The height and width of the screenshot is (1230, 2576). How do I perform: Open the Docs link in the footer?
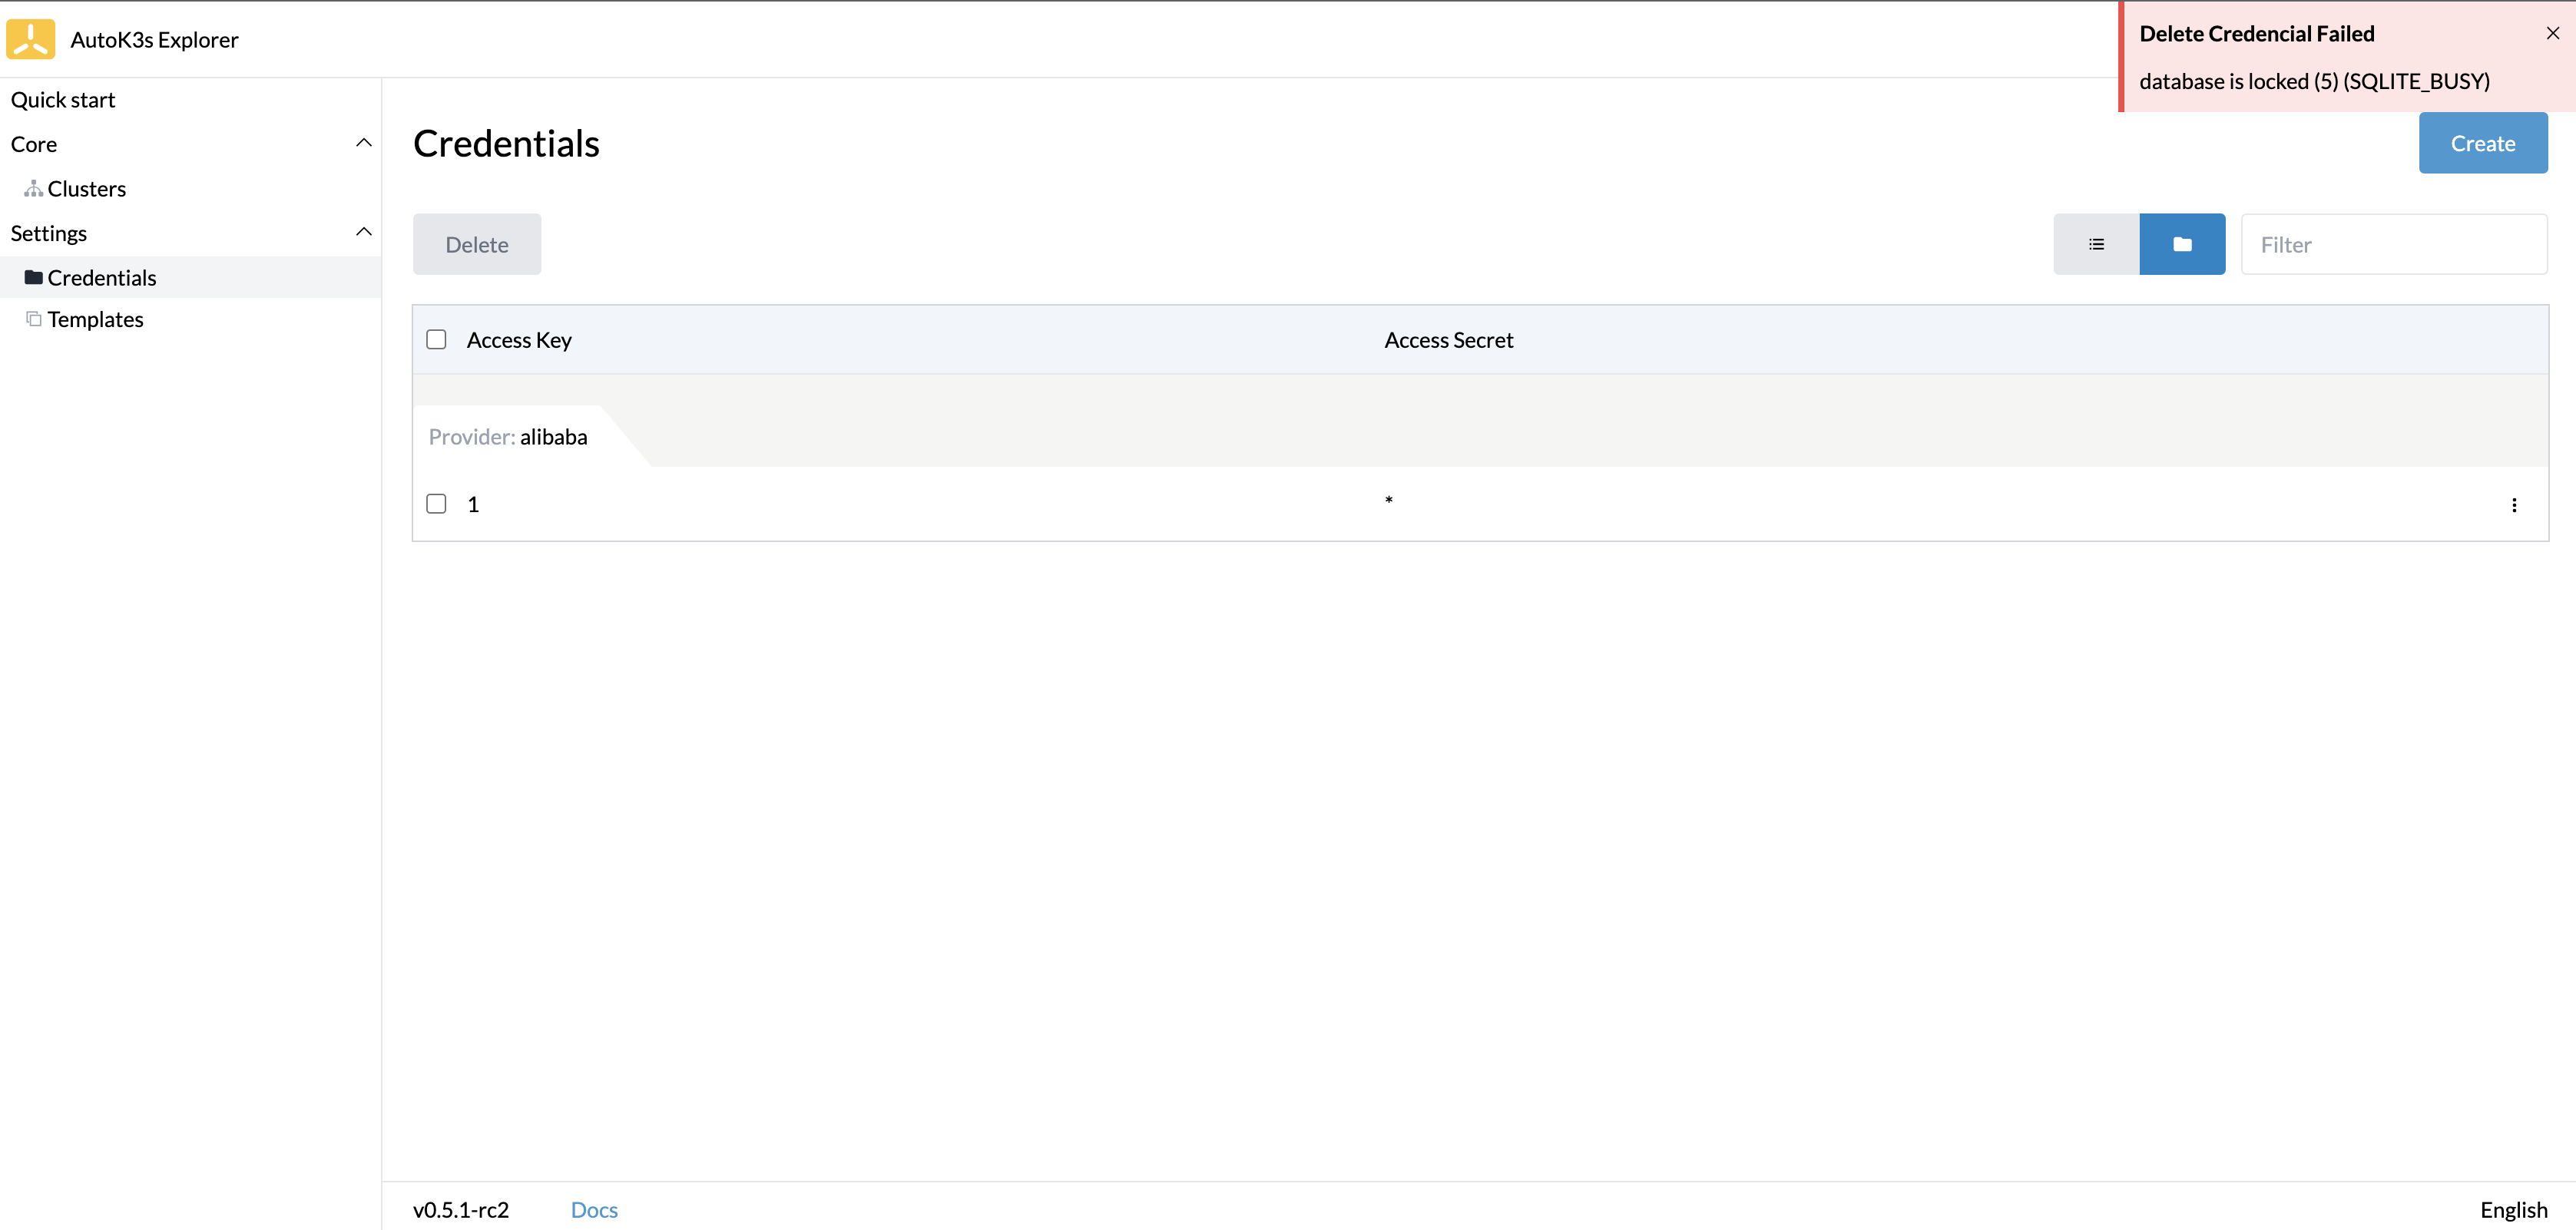coord(593,1209)
